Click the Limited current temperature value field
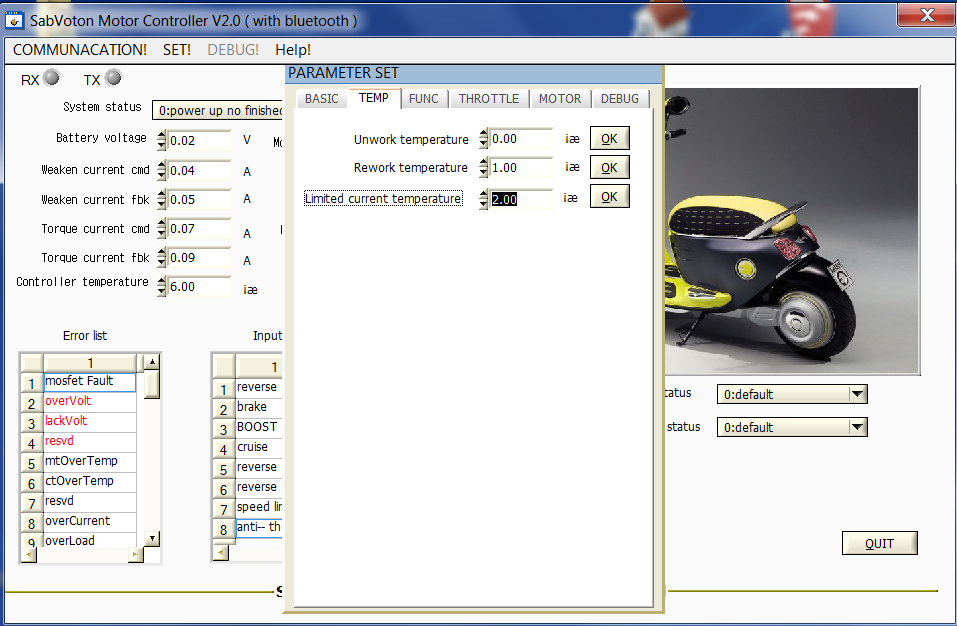Viewport: 957px width, 626px height. (521, 199)
